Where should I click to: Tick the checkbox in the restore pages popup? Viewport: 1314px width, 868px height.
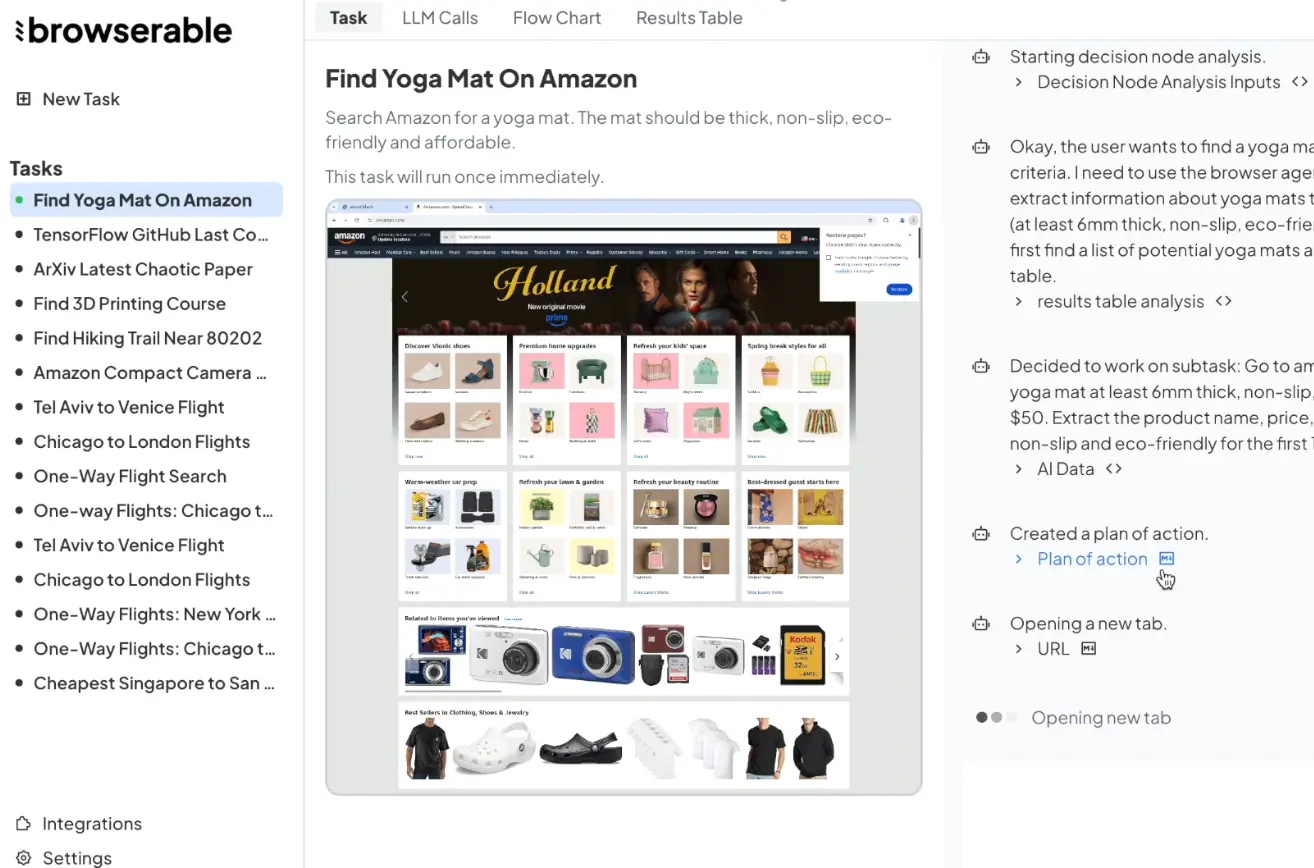pyautogui.click(x=828, y=258)
